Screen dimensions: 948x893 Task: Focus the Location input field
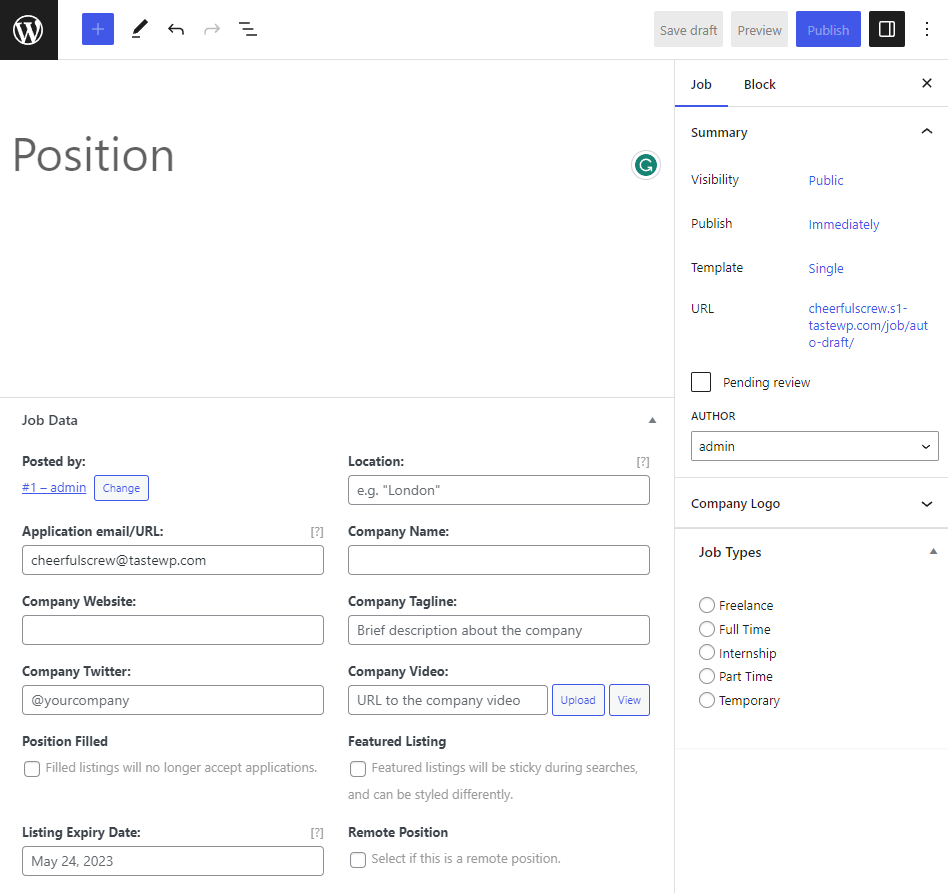(x=499, y=490)
